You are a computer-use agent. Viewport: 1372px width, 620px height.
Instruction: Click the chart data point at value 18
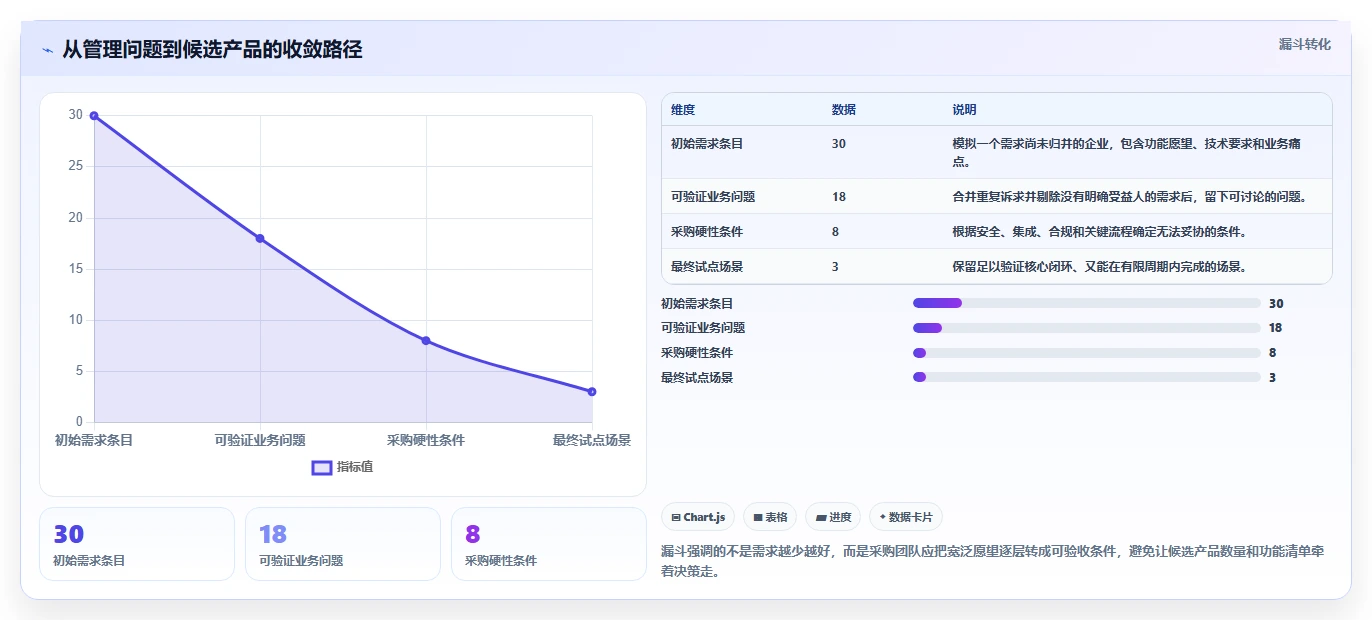(260, 238)
